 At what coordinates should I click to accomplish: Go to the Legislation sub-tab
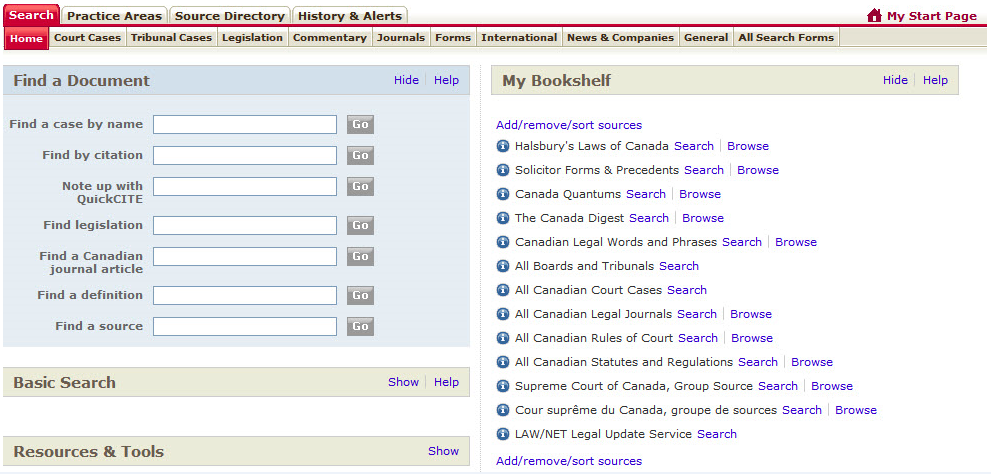coord(253,38)
